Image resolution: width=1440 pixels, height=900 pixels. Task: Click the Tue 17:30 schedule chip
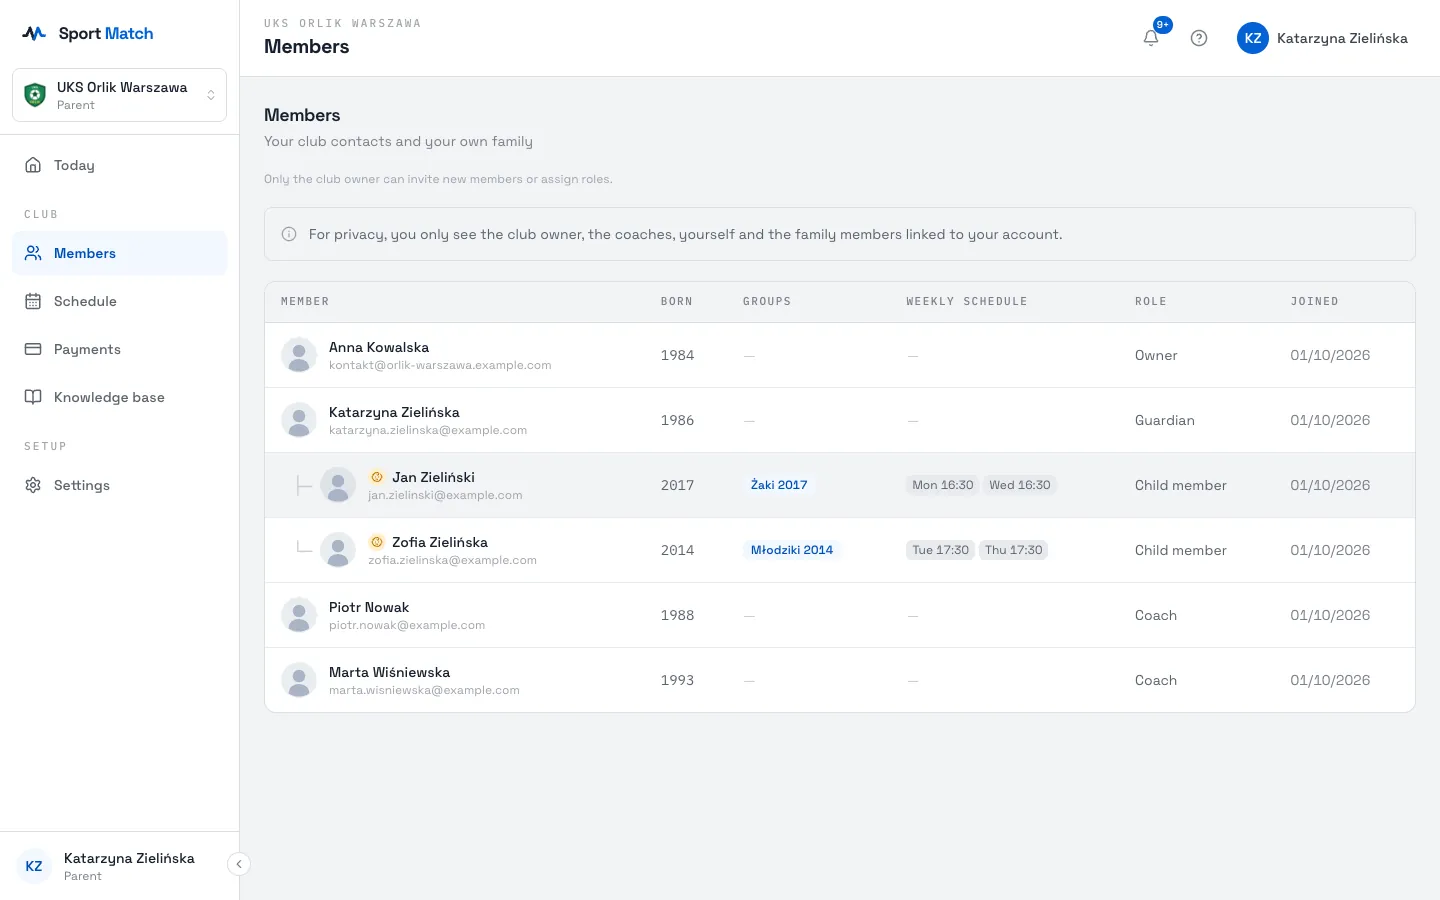[941, 550]
